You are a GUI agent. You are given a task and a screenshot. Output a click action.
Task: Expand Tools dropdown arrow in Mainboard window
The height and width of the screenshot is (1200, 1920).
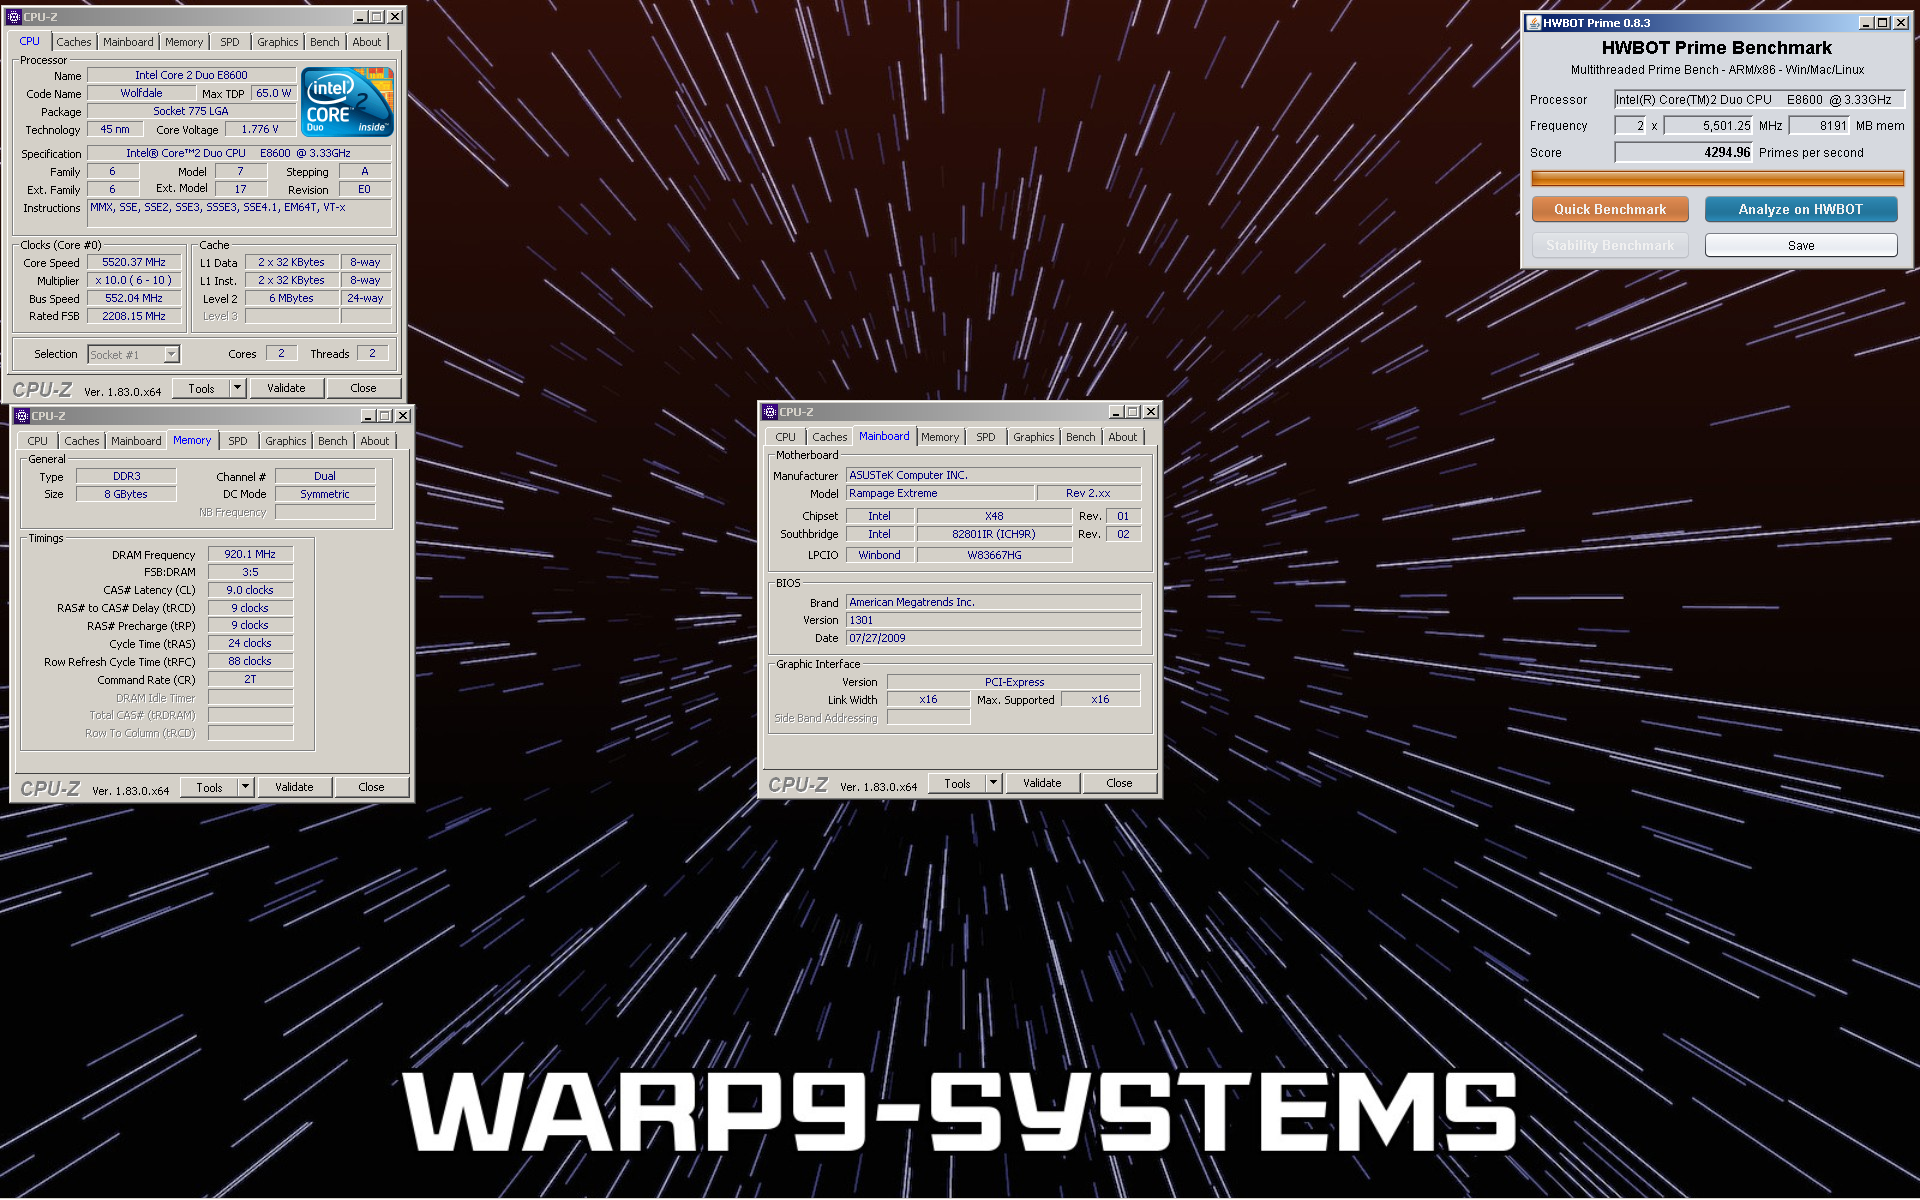coord(994,783)
